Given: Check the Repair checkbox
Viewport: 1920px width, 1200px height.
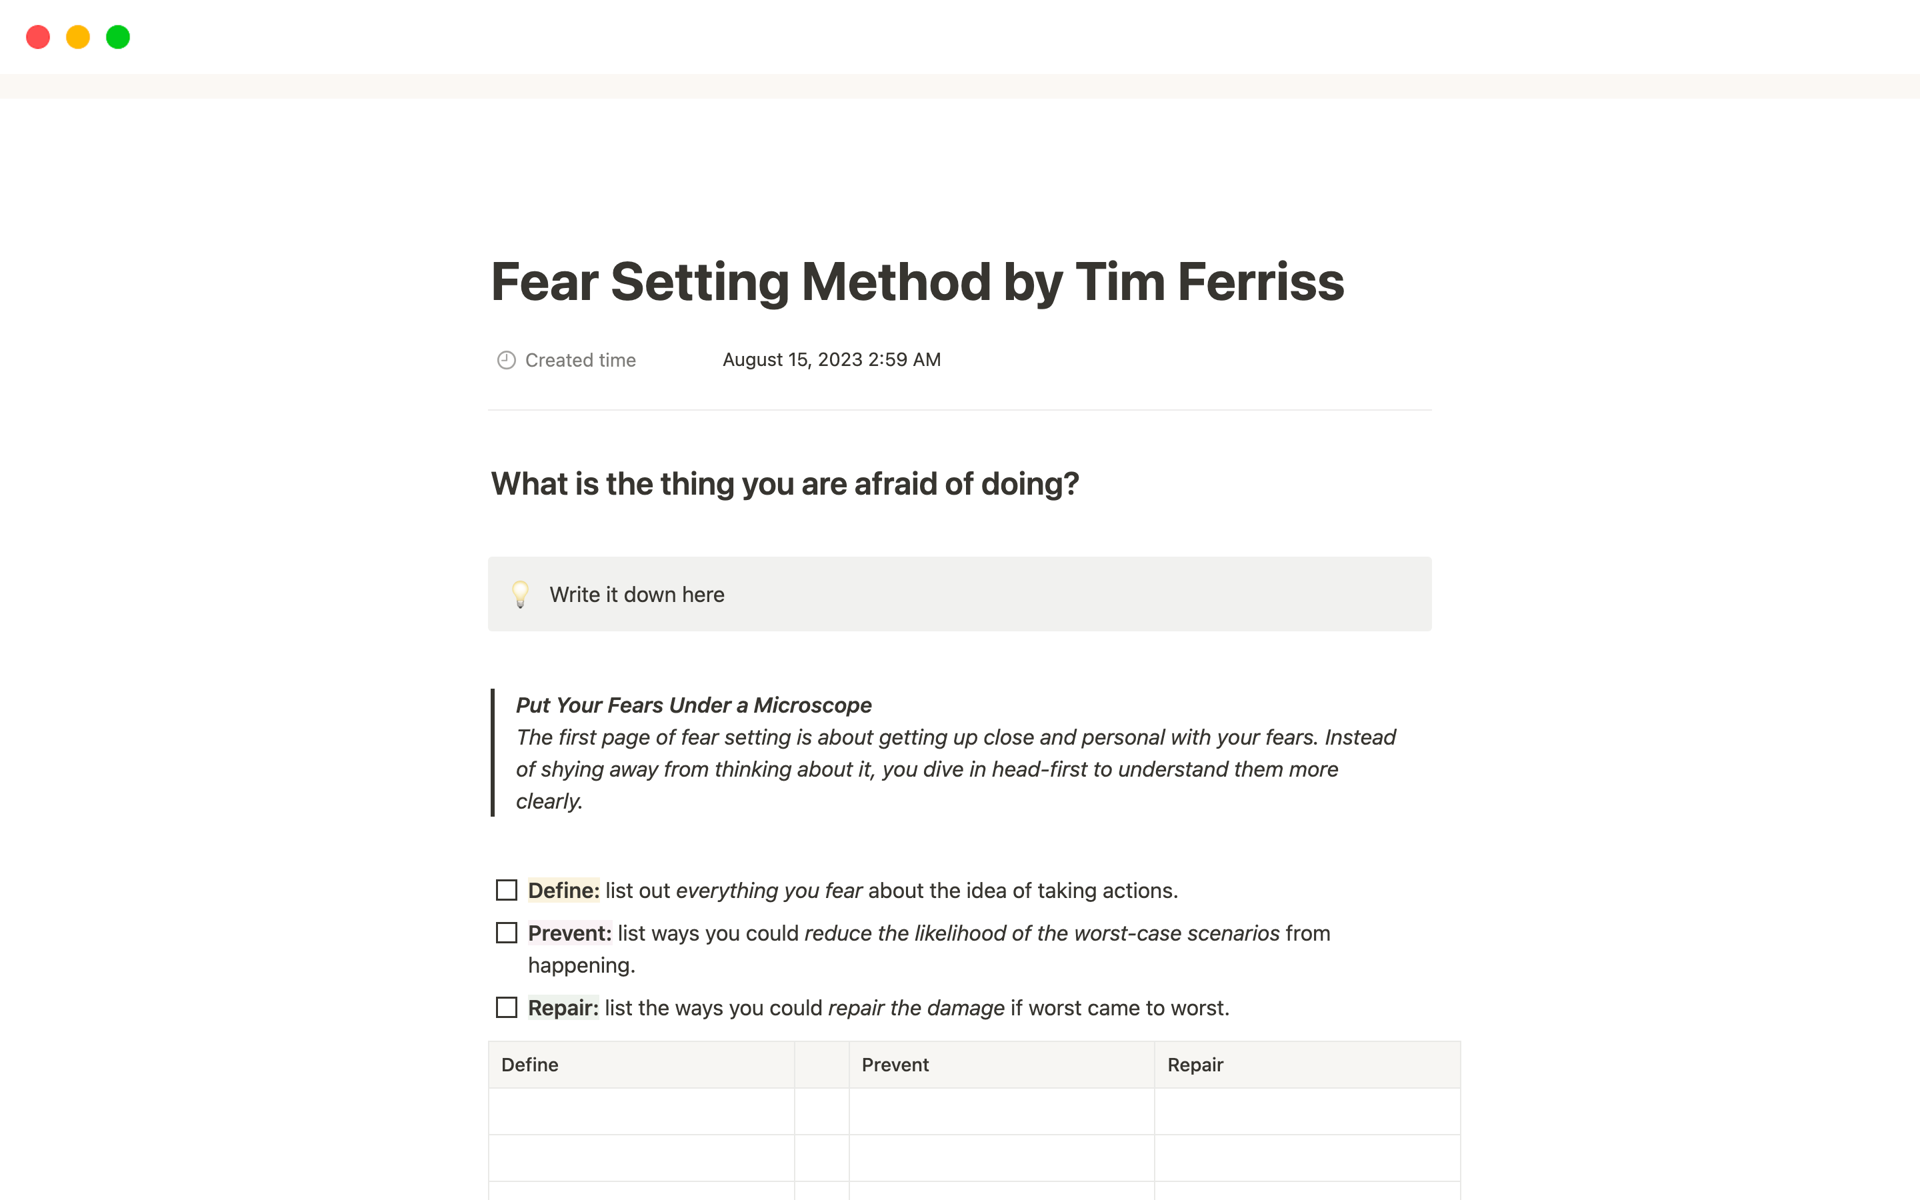Looking at the screenshot, I should click(506, 1008).
